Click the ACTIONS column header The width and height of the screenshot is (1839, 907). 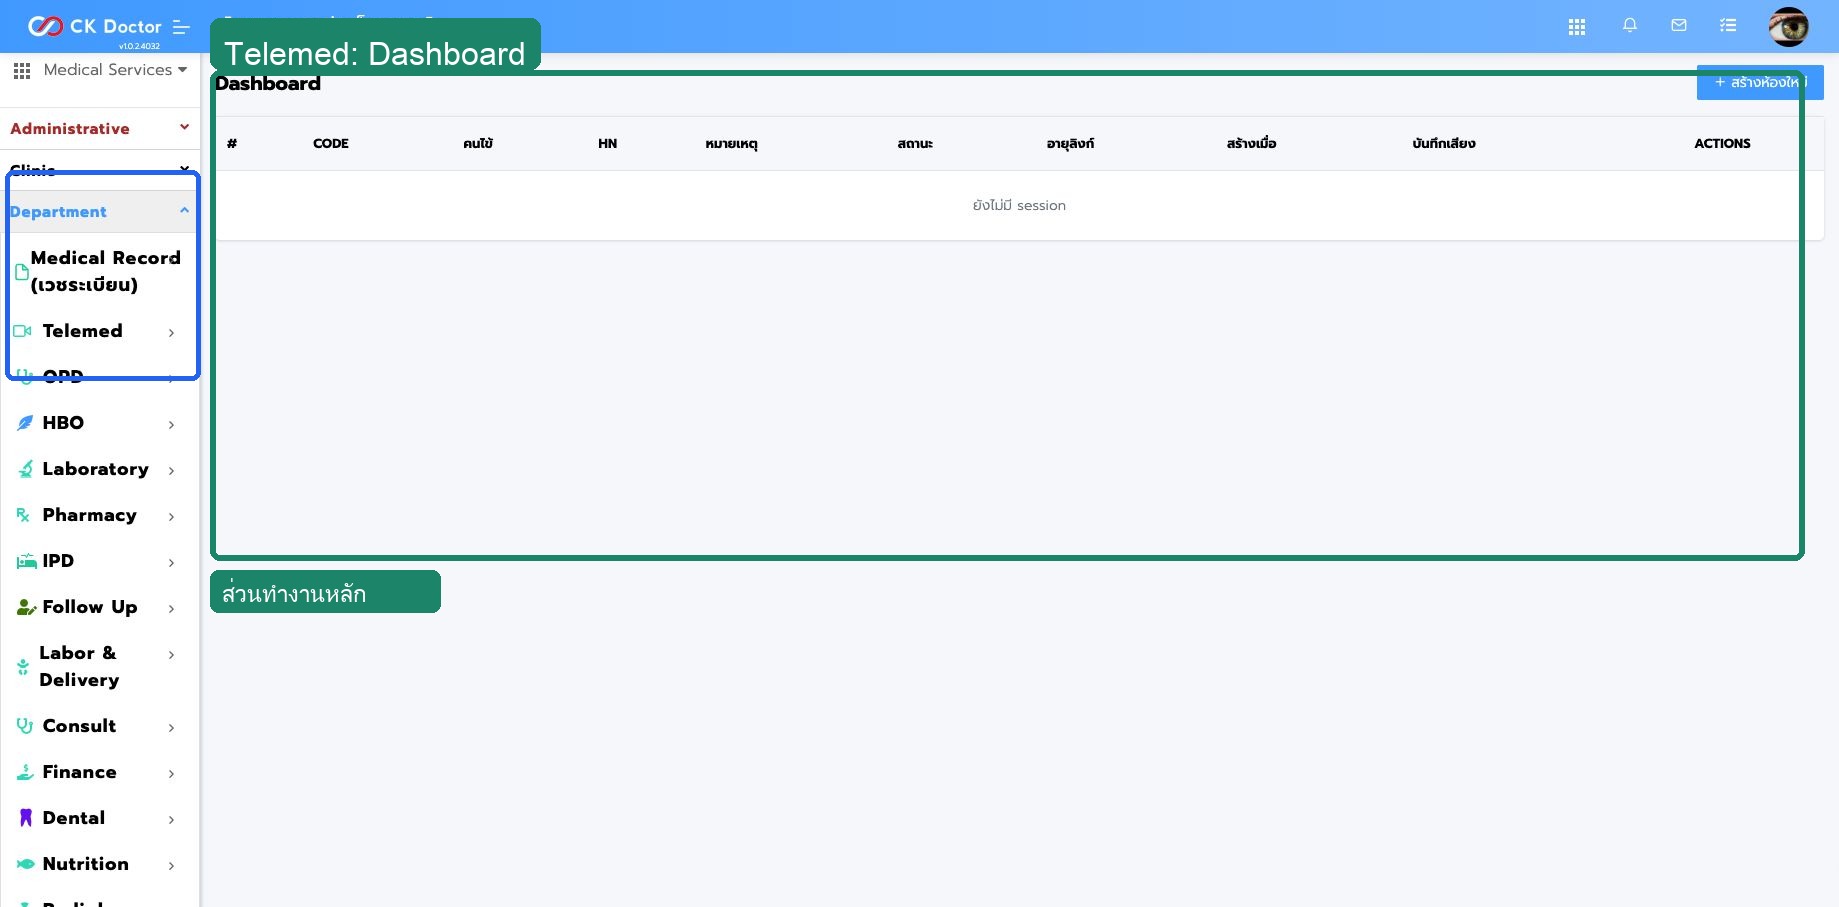click(1722, 144)
